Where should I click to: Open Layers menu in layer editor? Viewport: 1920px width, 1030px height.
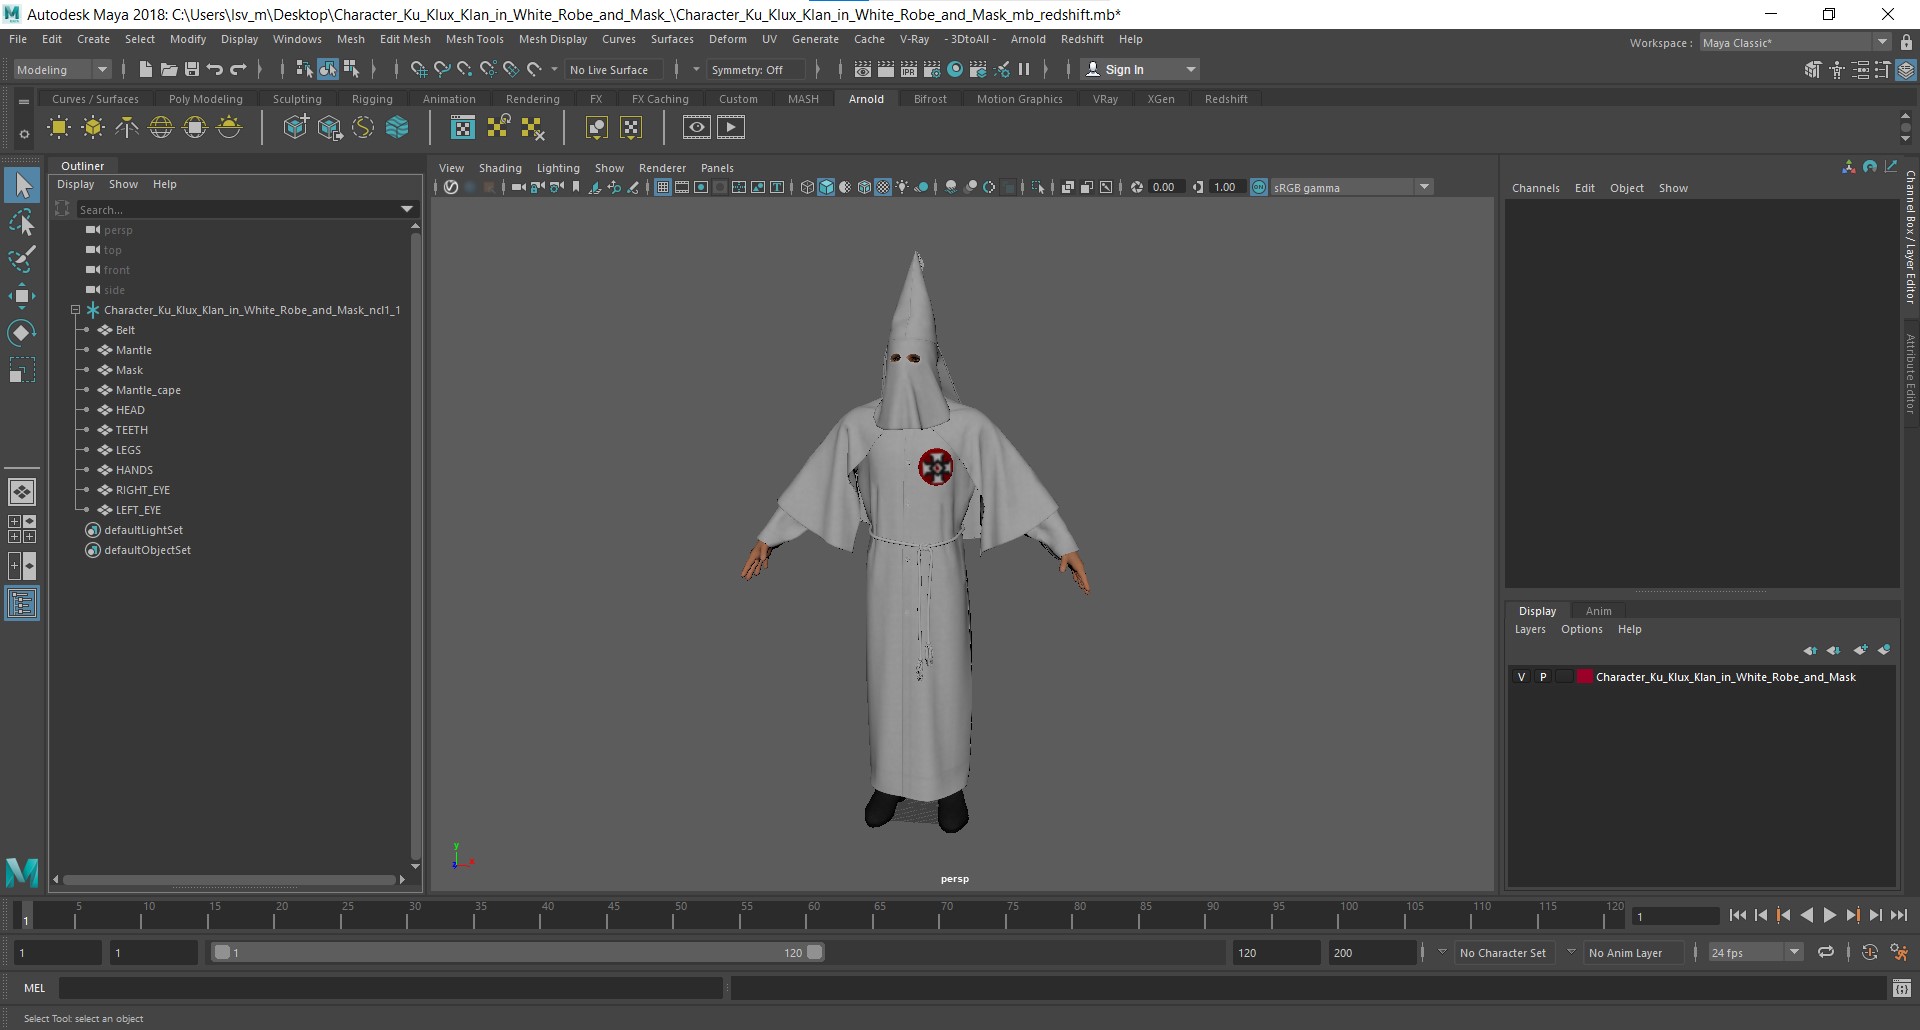coord(1529,629)
